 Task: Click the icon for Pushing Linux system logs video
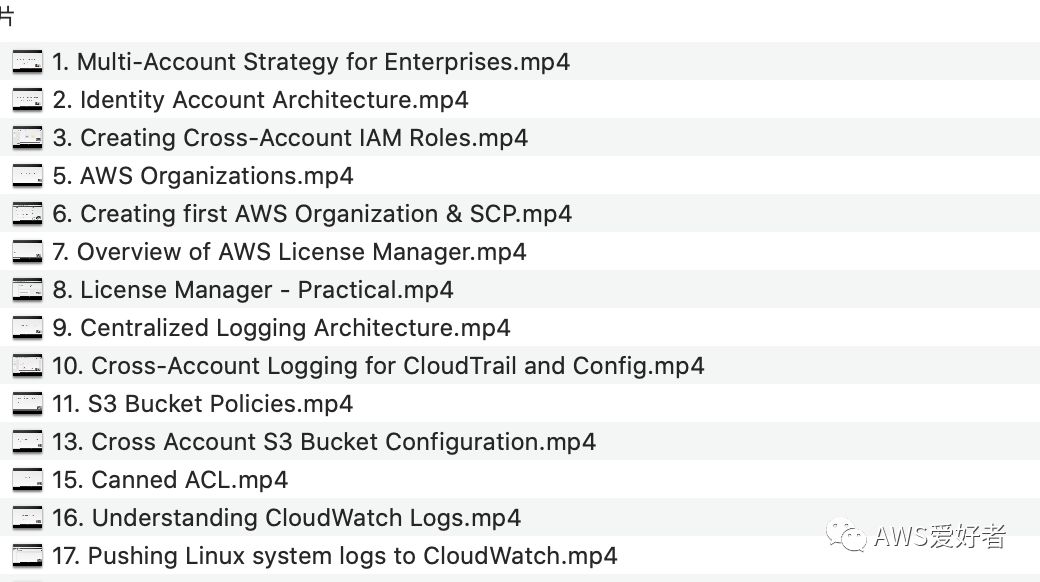coord(27,556)
